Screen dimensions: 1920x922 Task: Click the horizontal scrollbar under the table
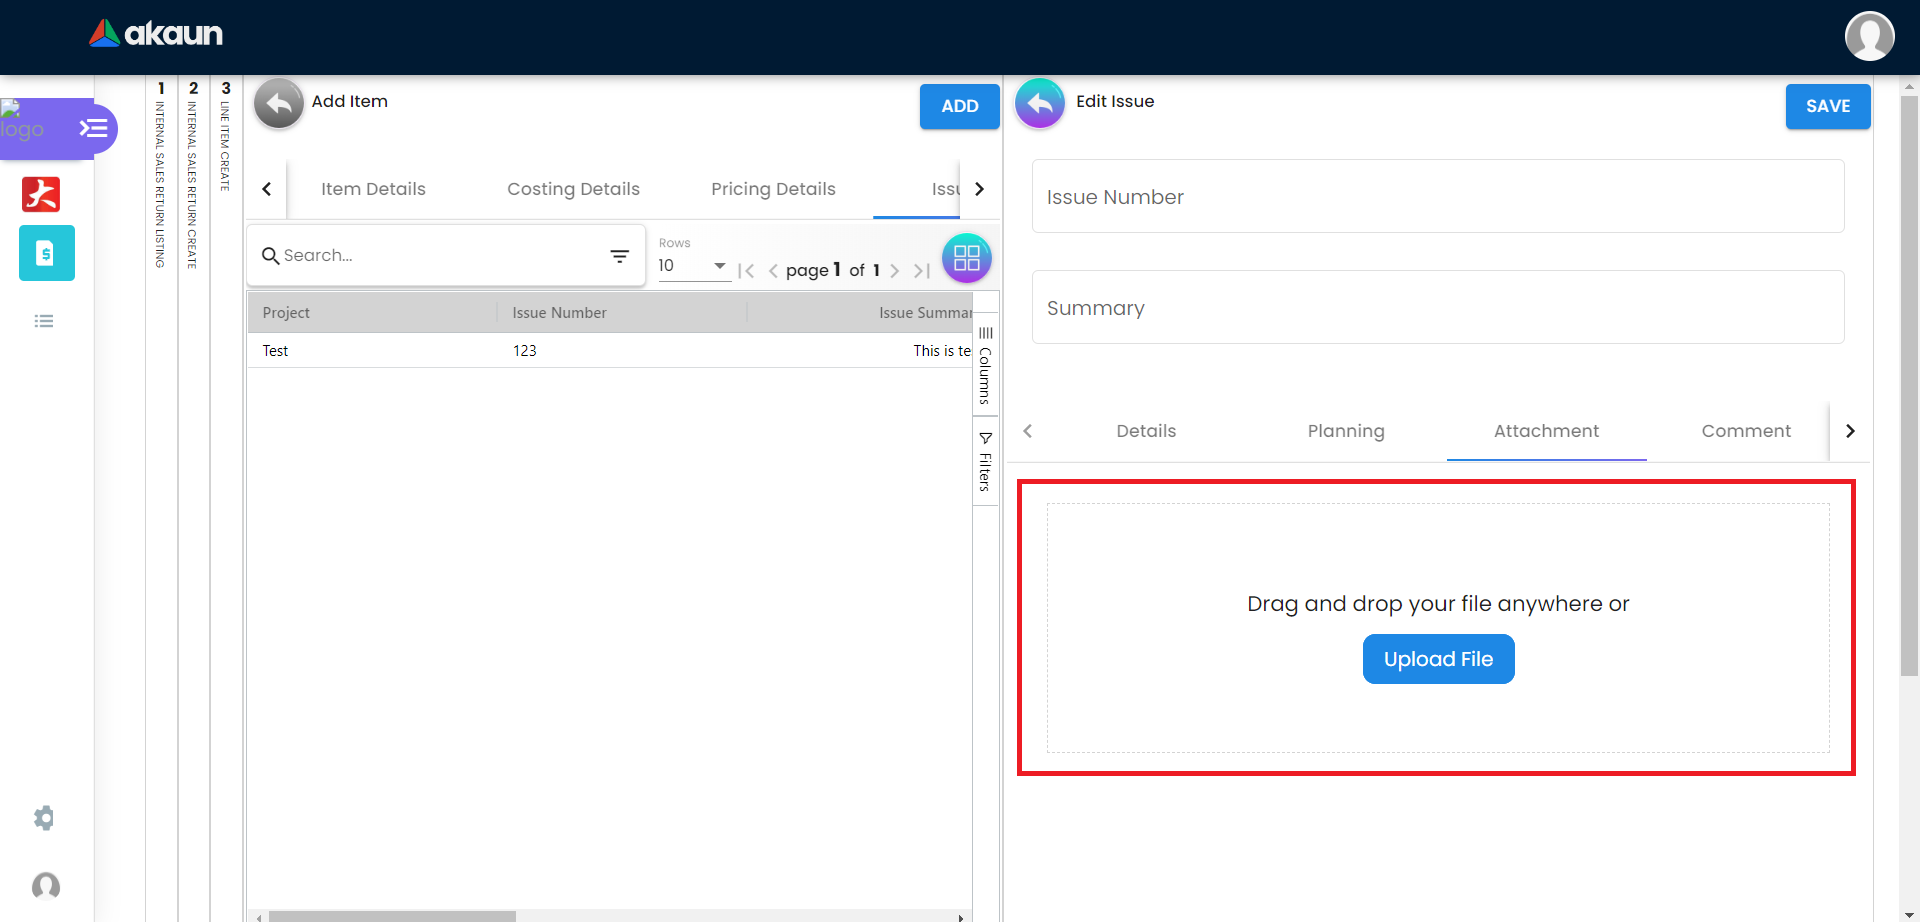(x=392, y=916)
